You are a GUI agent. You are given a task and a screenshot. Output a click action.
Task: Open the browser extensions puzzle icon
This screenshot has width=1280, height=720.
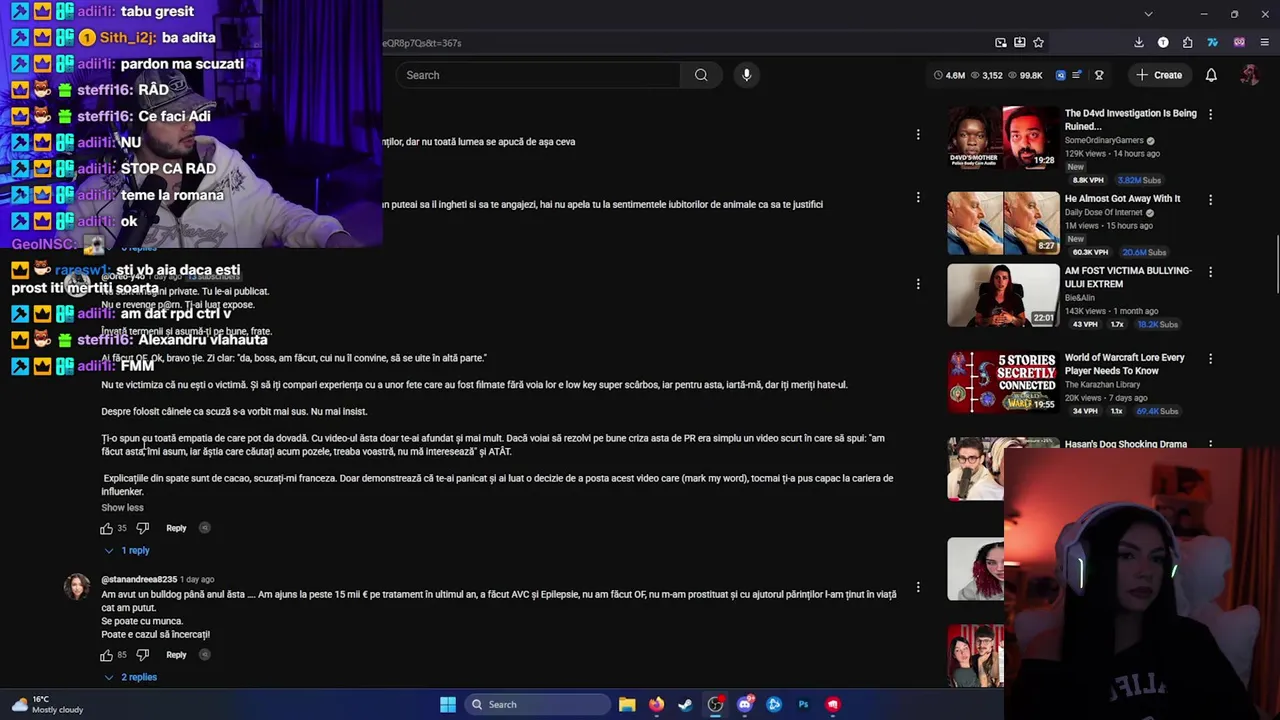click(x=1187, y=43)
